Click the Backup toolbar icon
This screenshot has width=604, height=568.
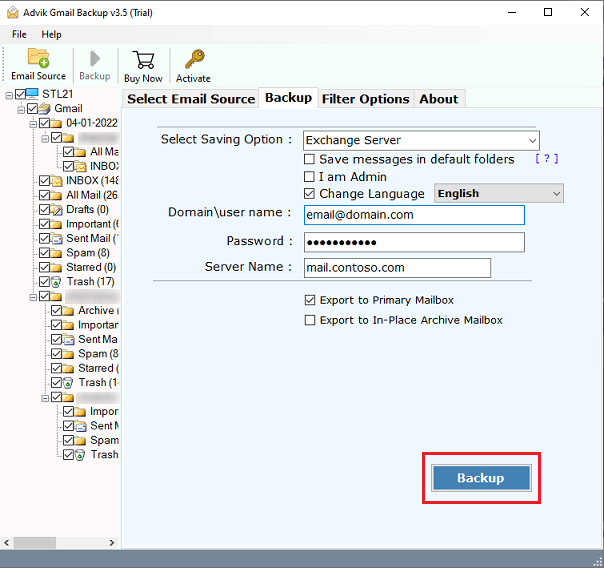pyautogui.click(x=94, y=59)
